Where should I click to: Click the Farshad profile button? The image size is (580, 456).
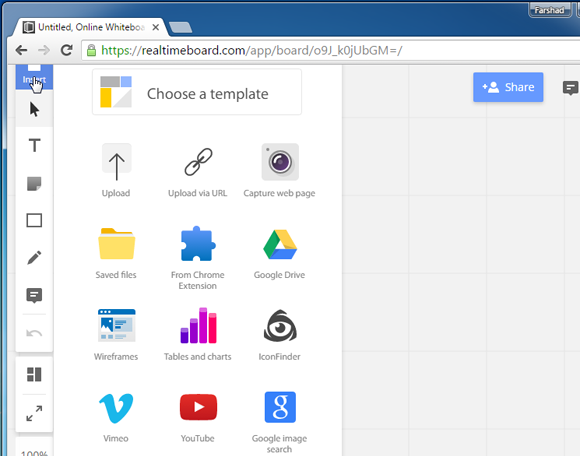[550, 10]
